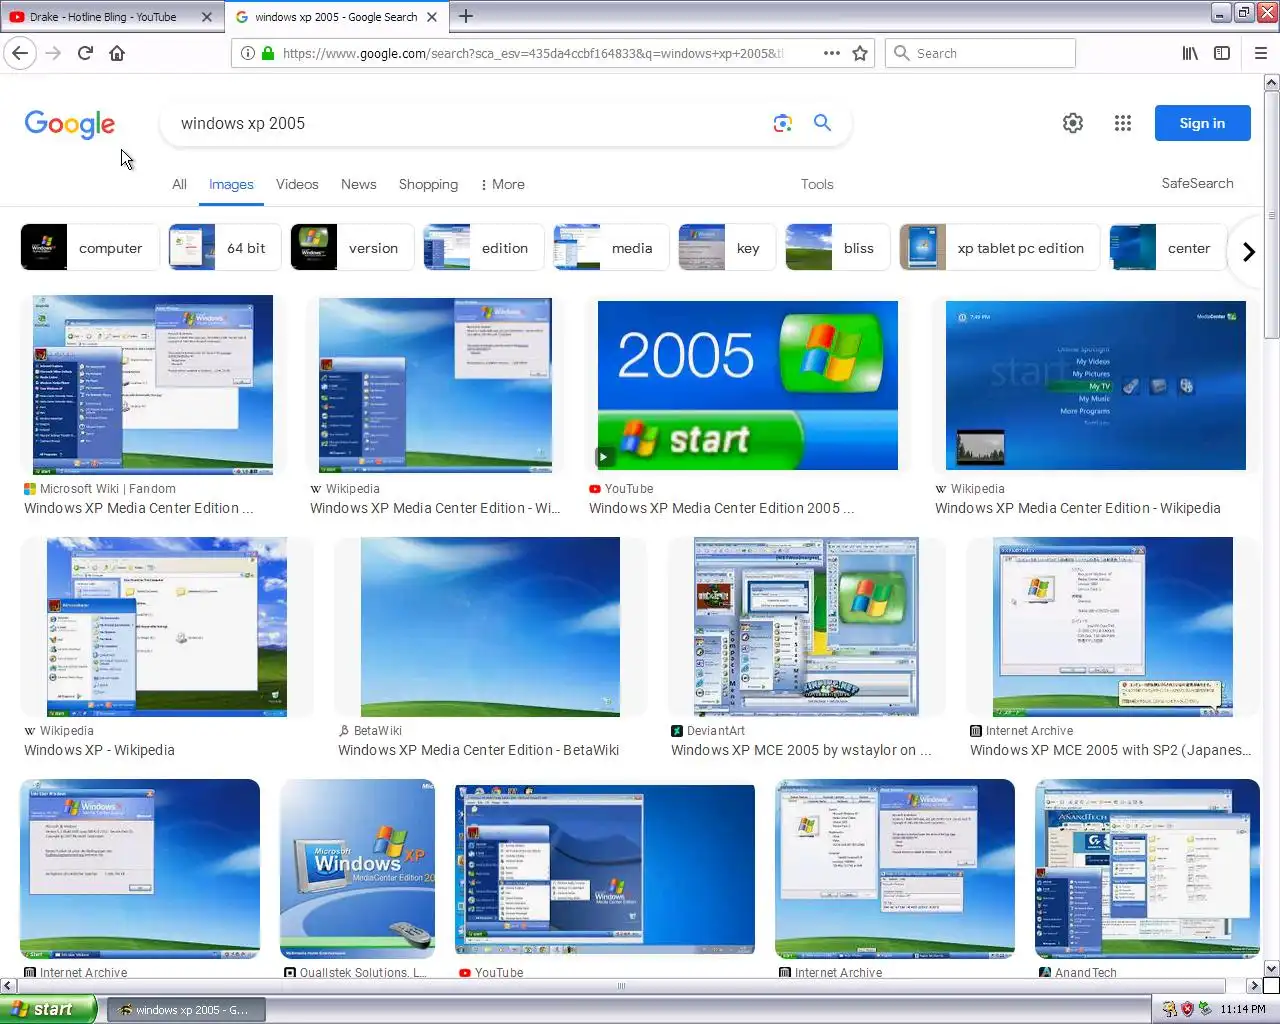The width and height of the screenshot is (1280, 1024).
Task: Filter images by version chip
Action: 352,248
